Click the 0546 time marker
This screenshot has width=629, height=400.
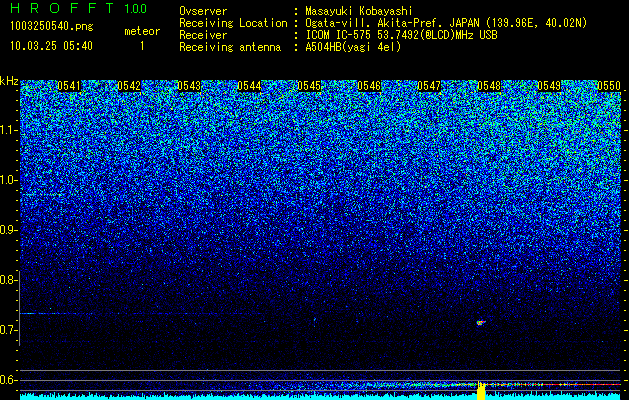(x=369, y=86)
